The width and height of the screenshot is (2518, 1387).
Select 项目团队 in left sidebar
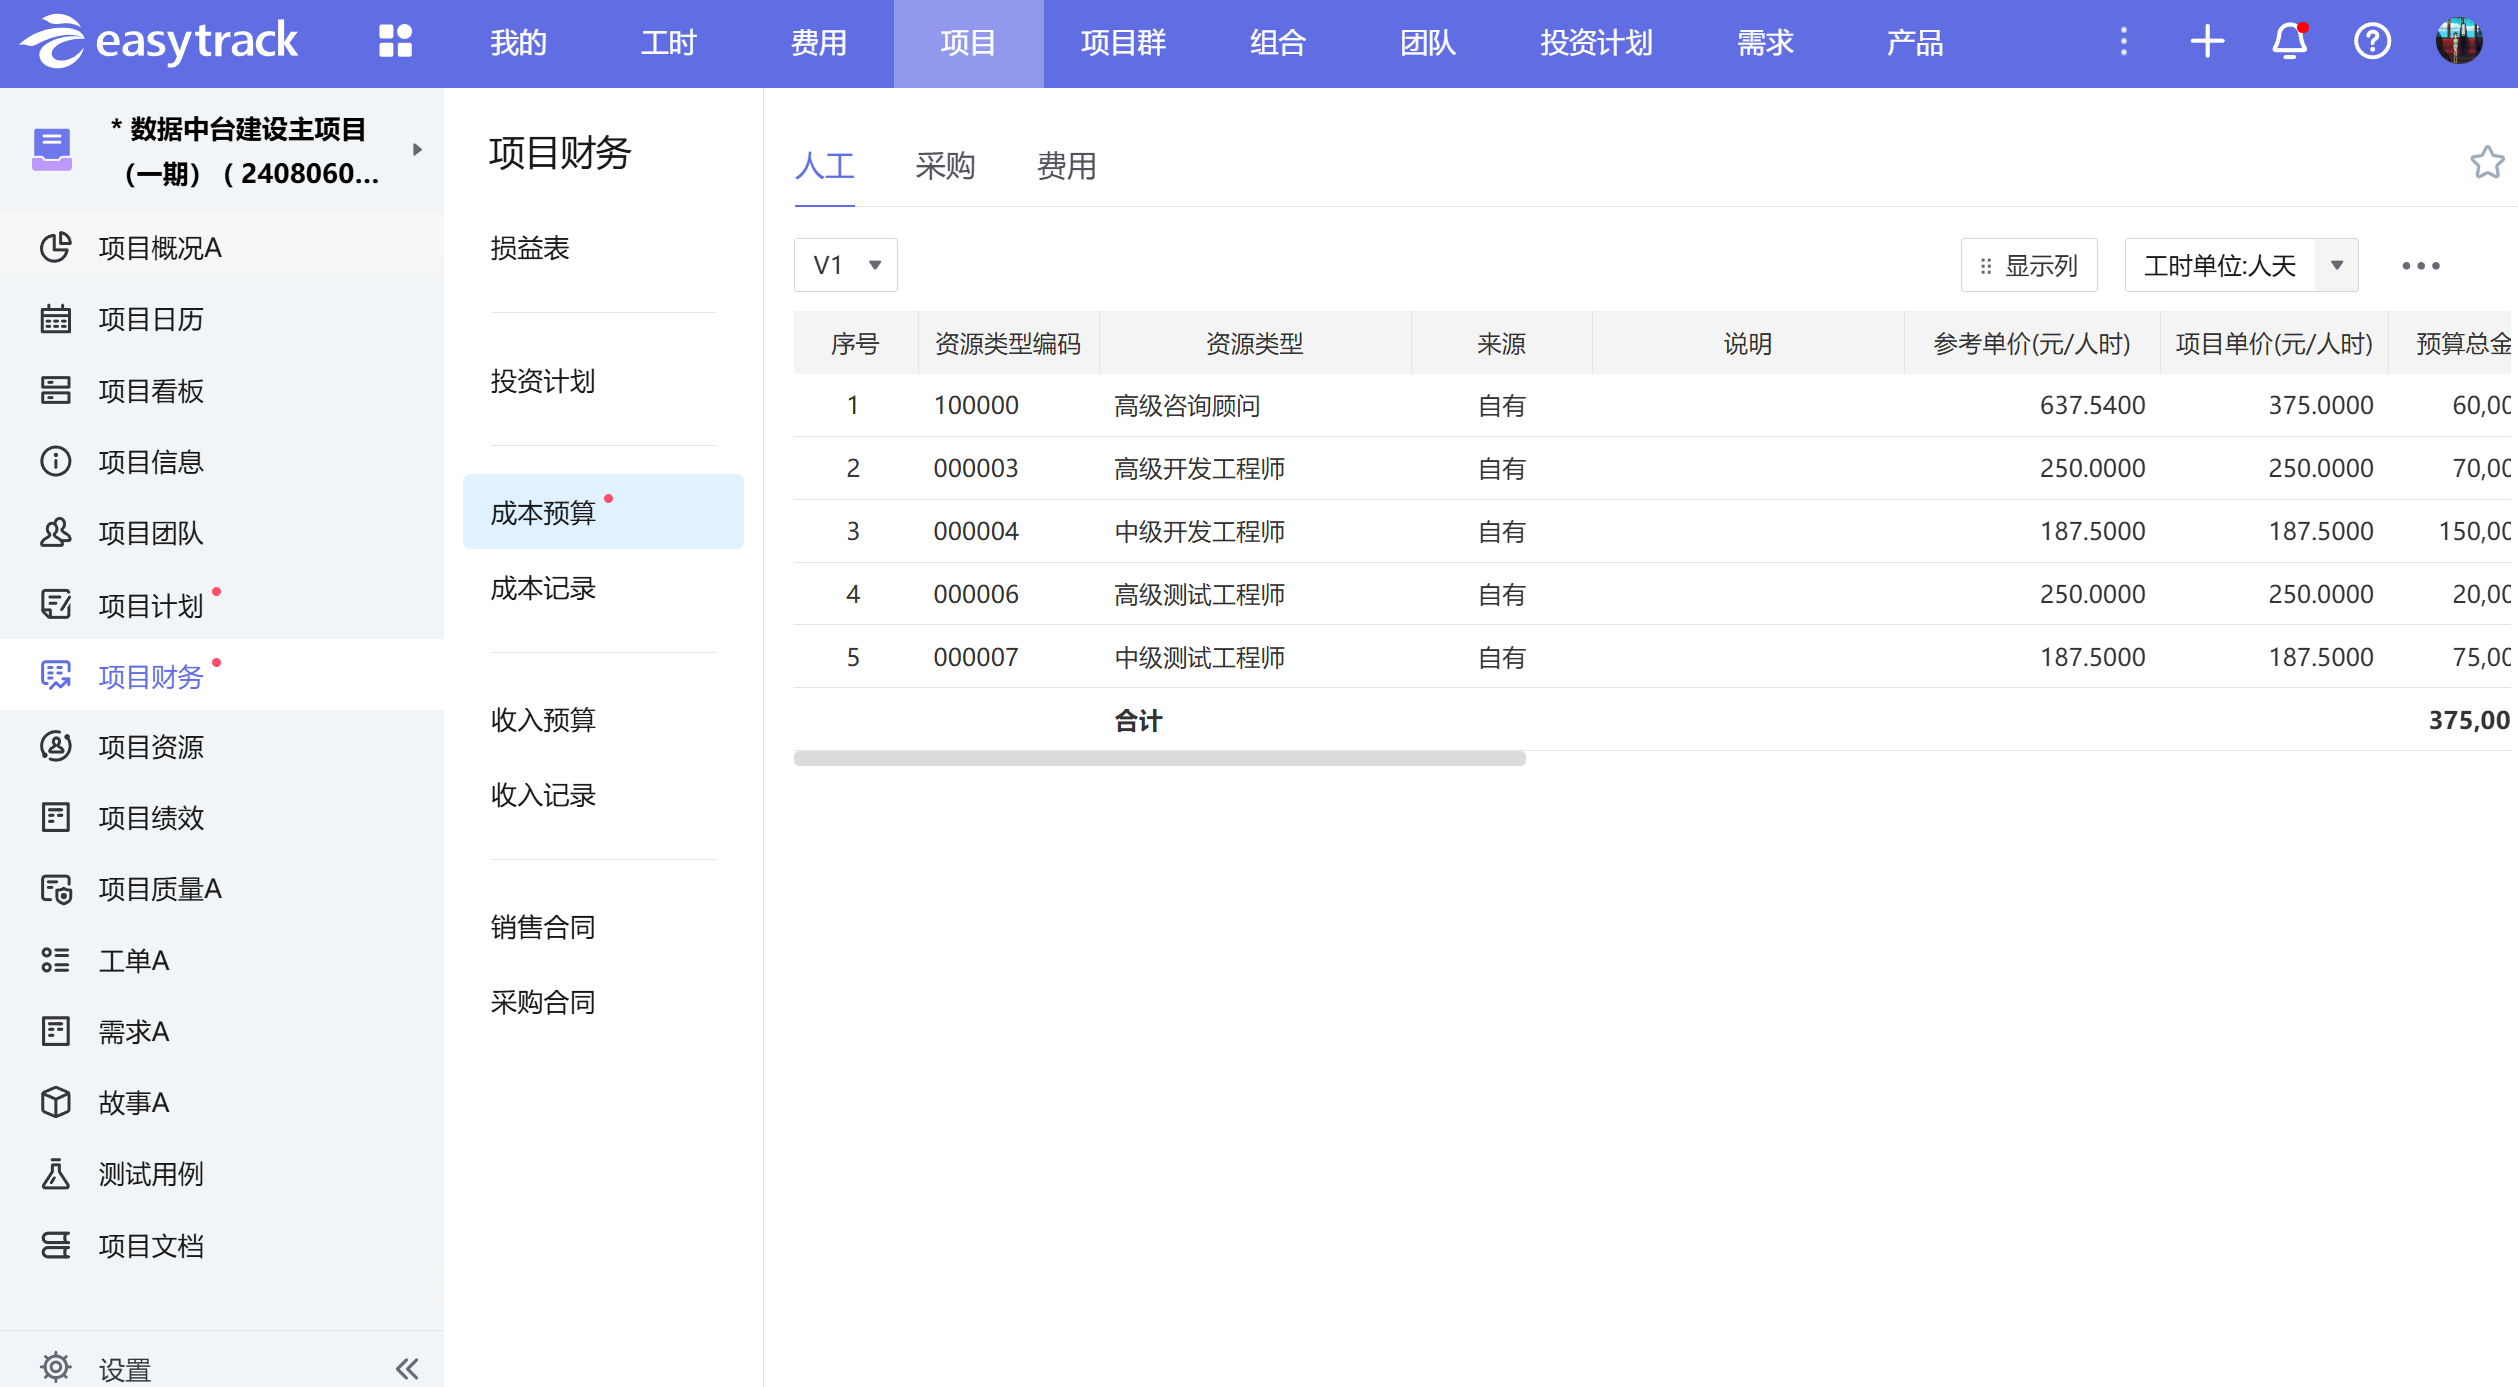pyautogui.click(x=151, y=534)
